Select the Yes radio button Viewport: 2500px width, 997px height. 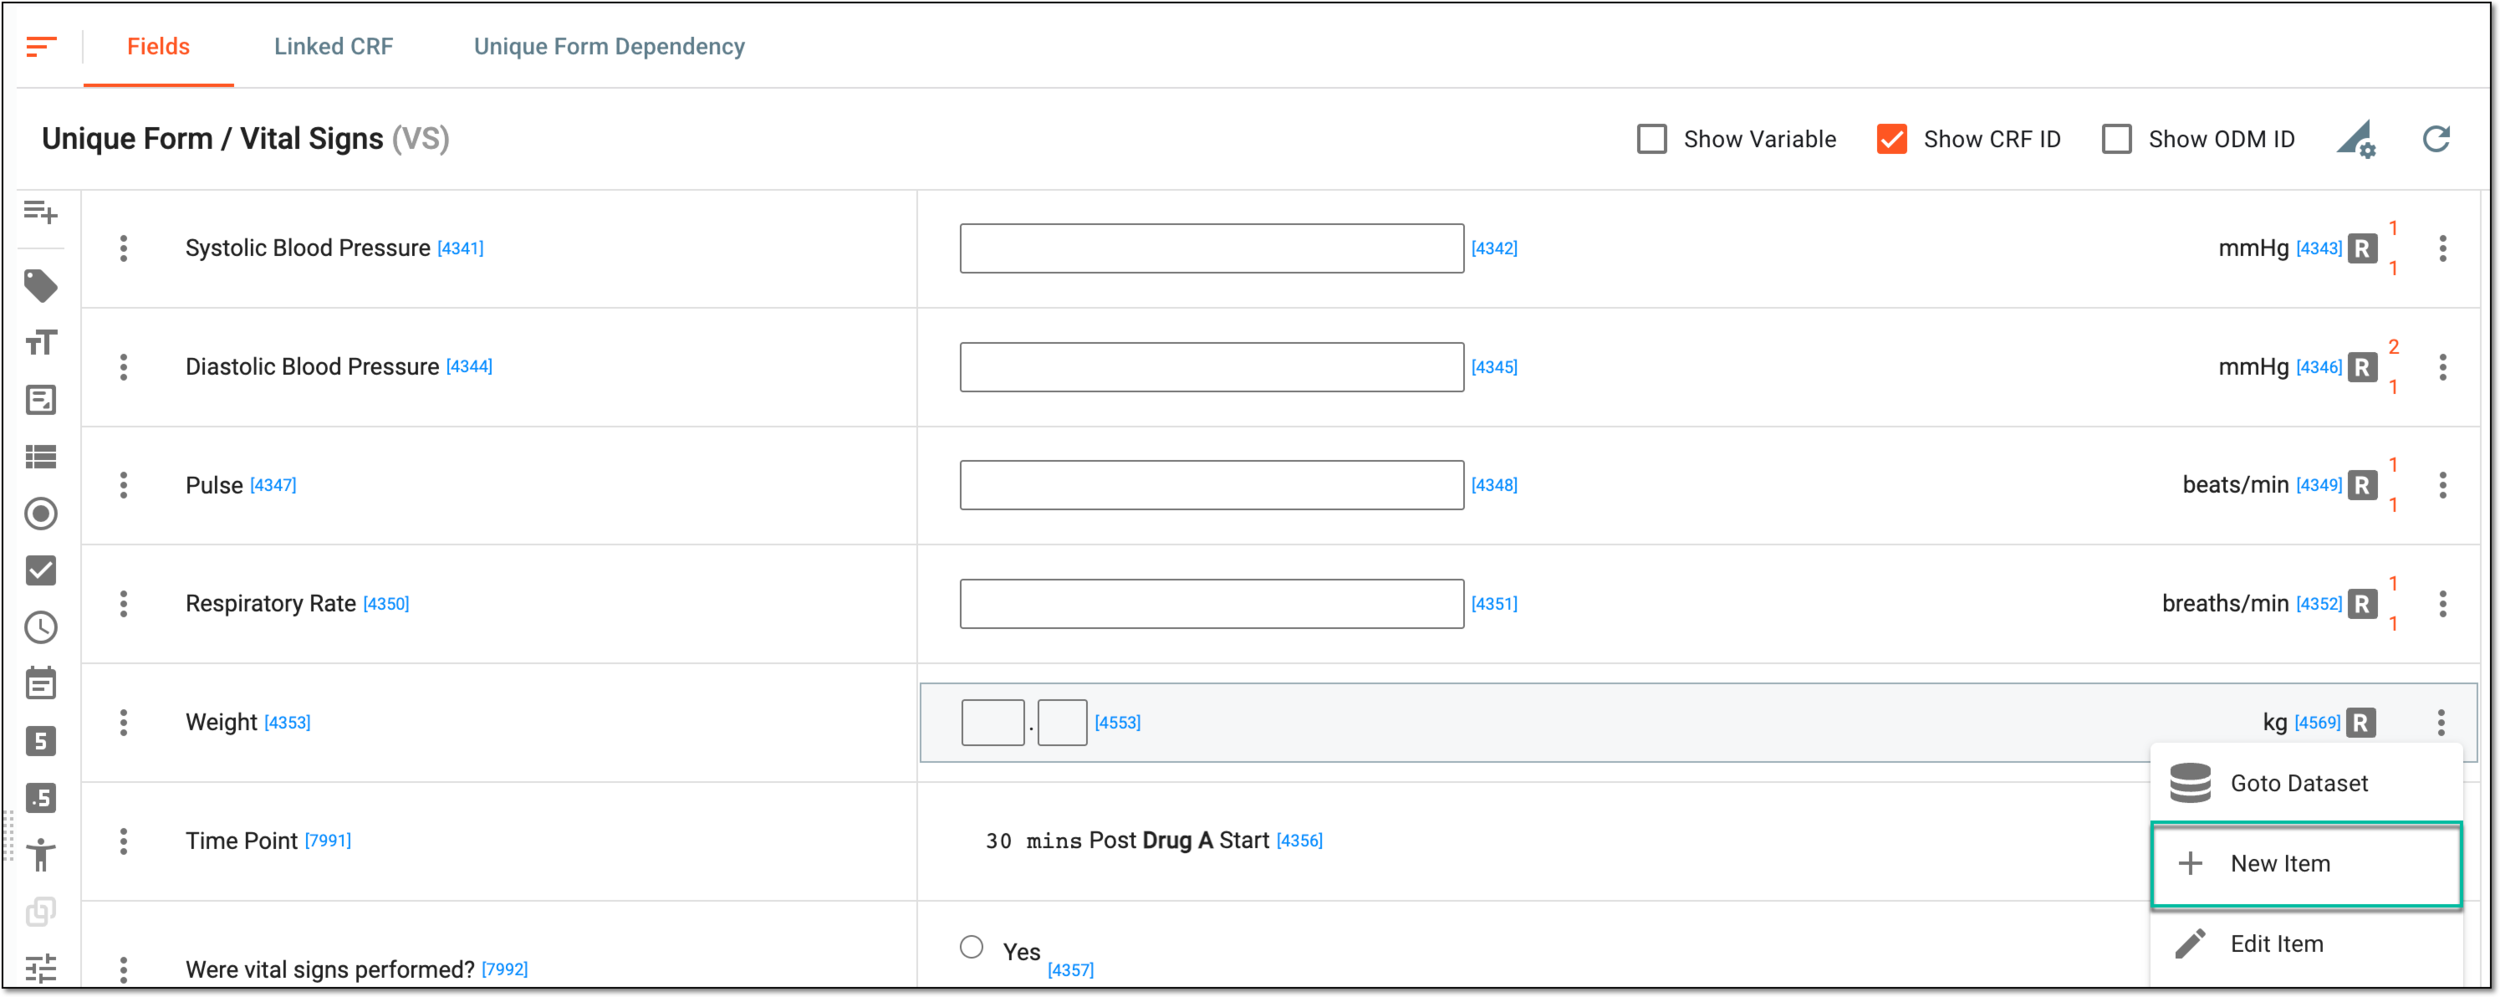pos(972,947)
